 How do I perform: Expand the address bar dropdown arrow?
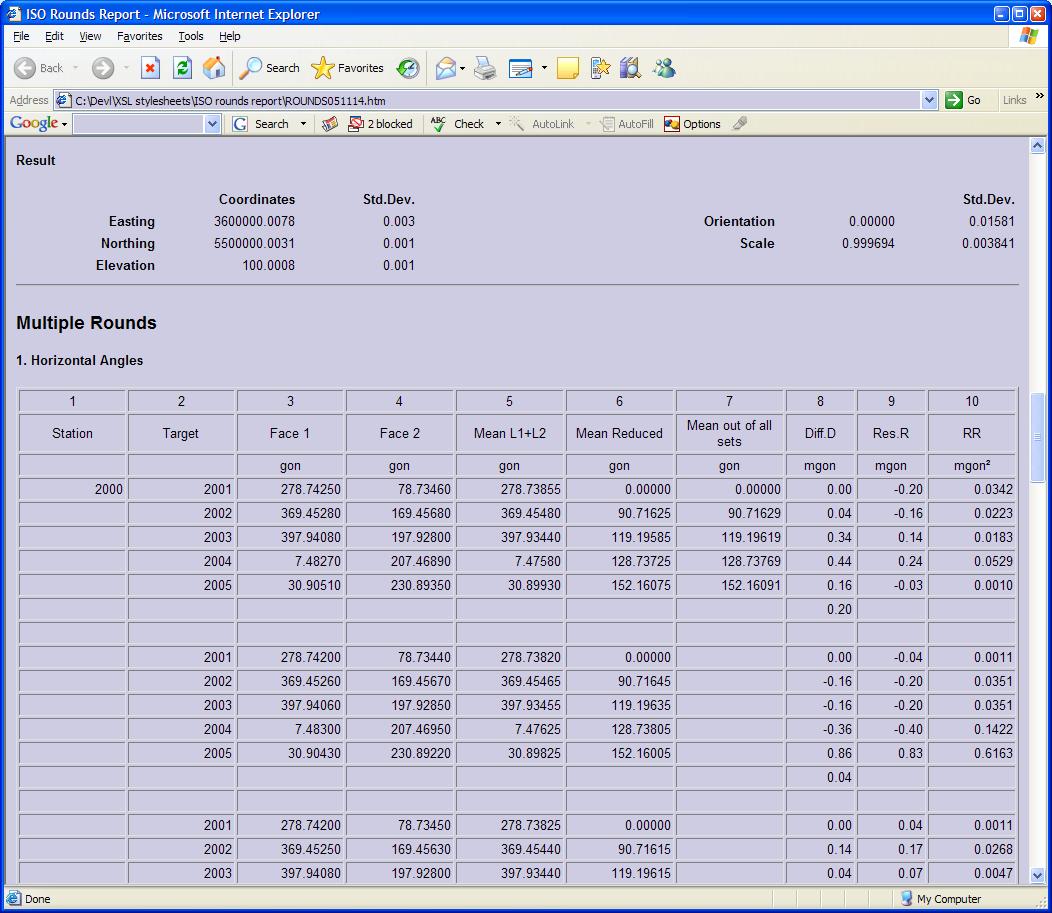[x=929, y=100]
